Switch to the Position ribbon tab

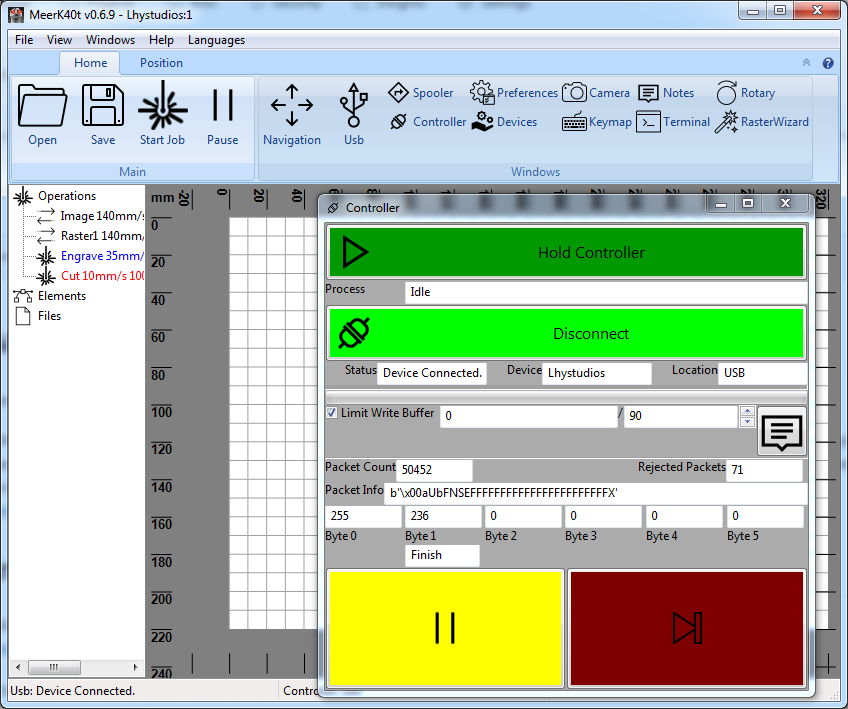pos(161,63)
